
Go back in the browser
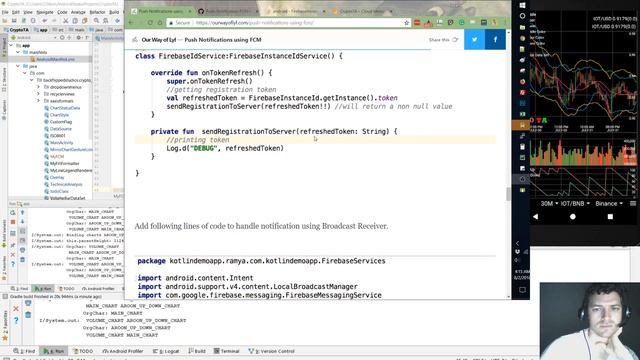[131, 23]
